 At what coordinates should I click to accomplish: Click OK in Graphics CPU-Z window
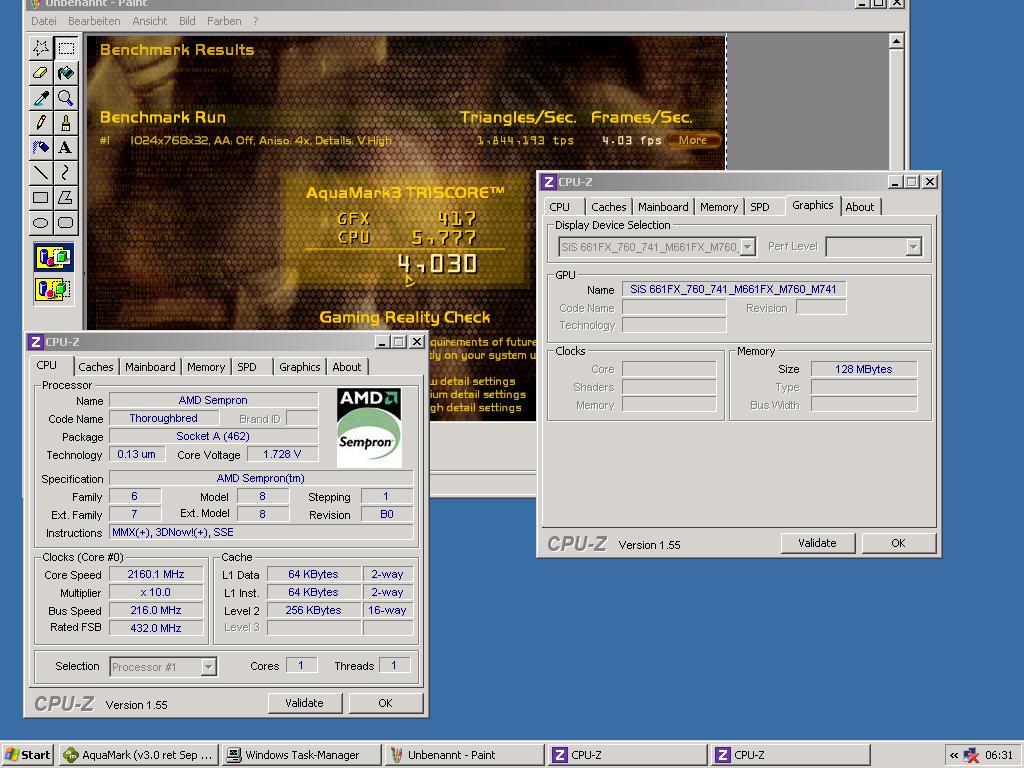[x=899, y=543]
